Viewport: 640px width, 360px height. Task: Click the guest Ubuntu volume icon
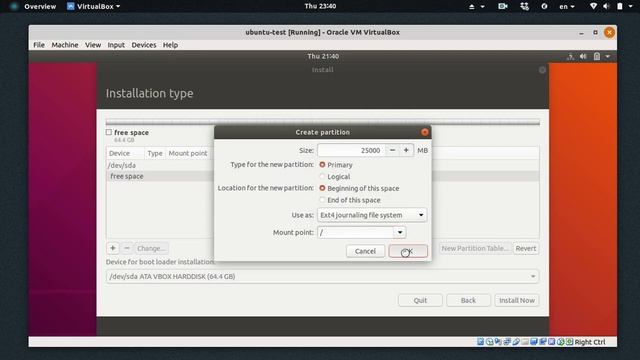pyautogui.click(x=583, y=56)
